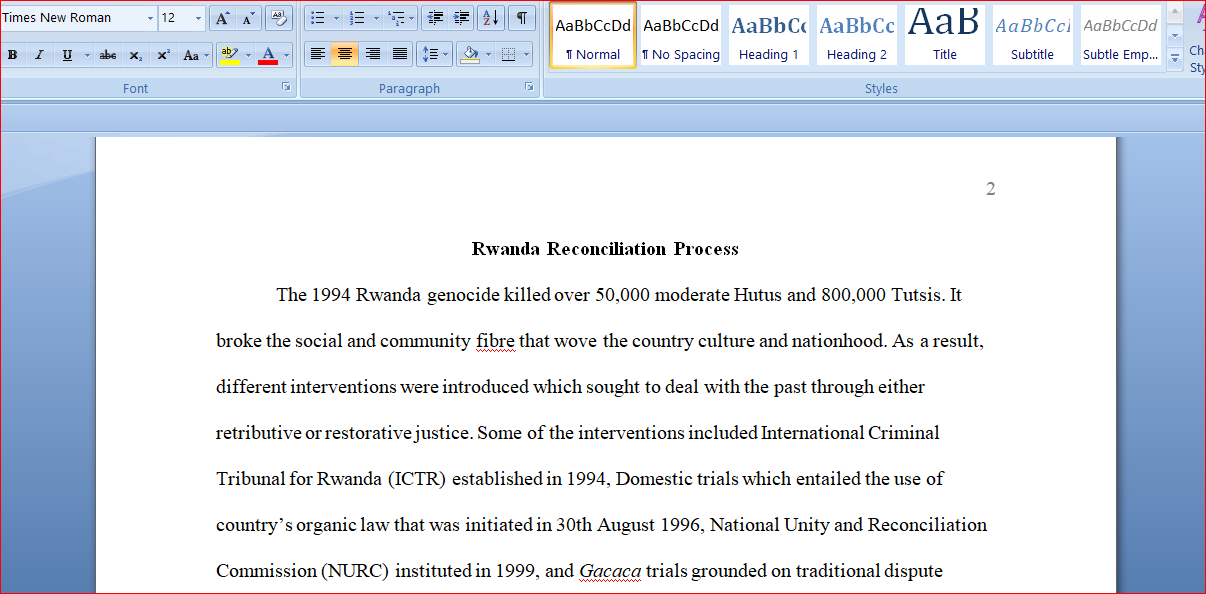
Task: Toggle underline formatting
Action: tap(66, 55)
